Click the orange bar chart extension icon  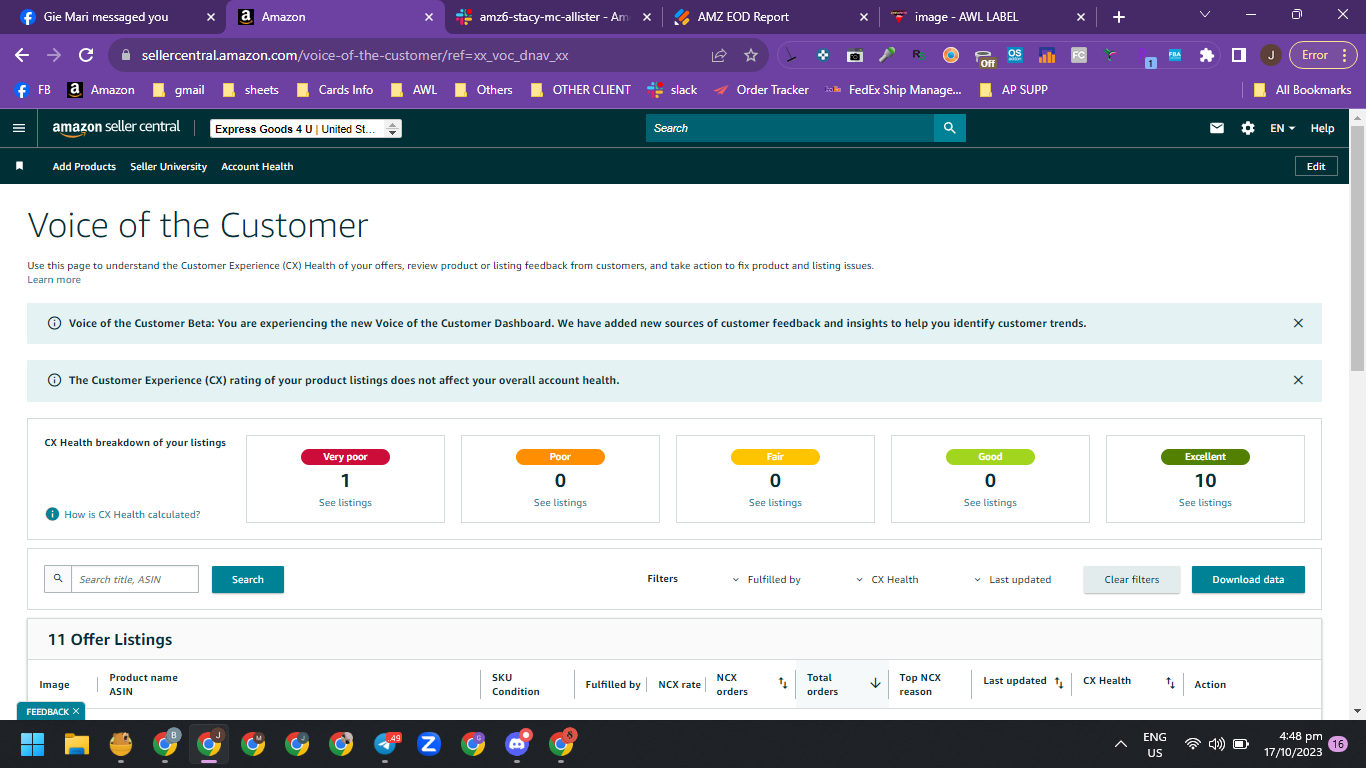[1047, 55]
